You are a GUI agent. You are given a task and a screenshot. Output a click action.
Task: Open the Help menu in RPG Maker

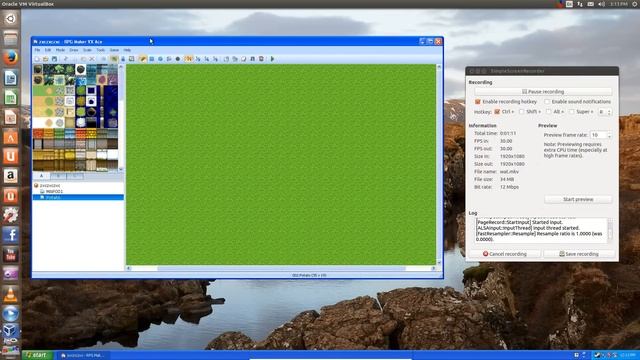pos(127,50)
